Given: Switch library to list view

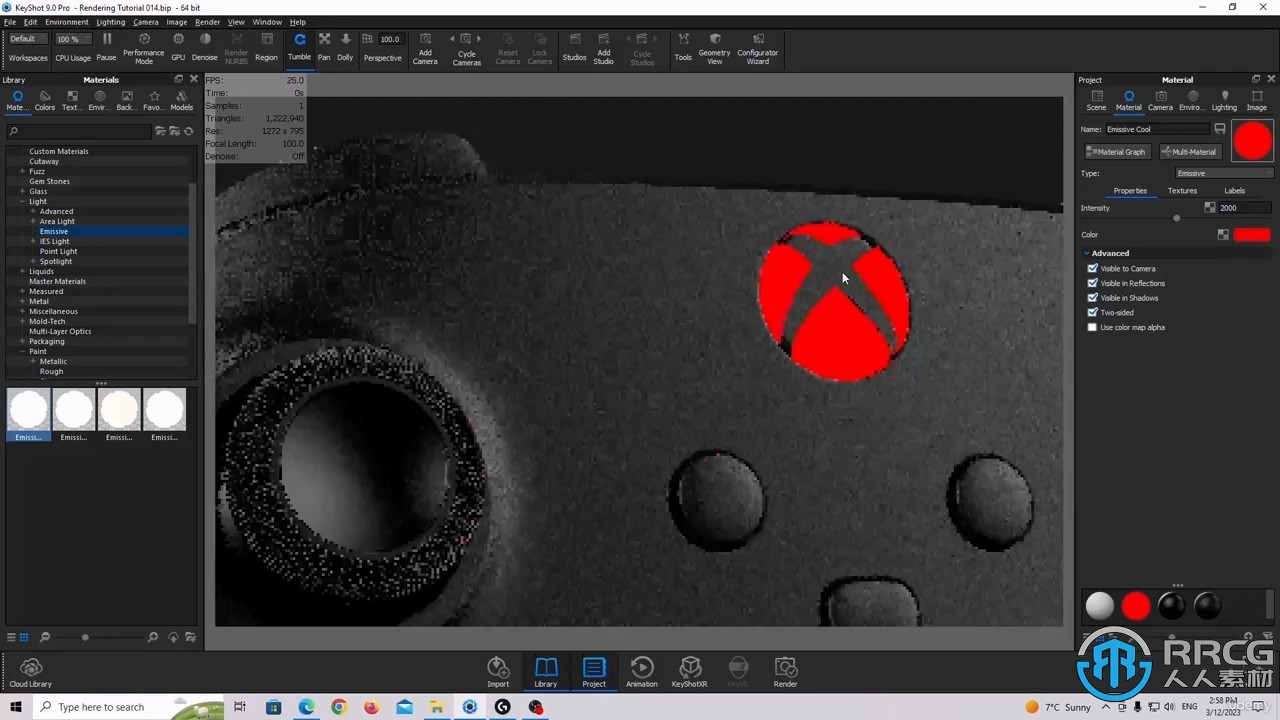Looking at the screenshot, I should (11, 637).
